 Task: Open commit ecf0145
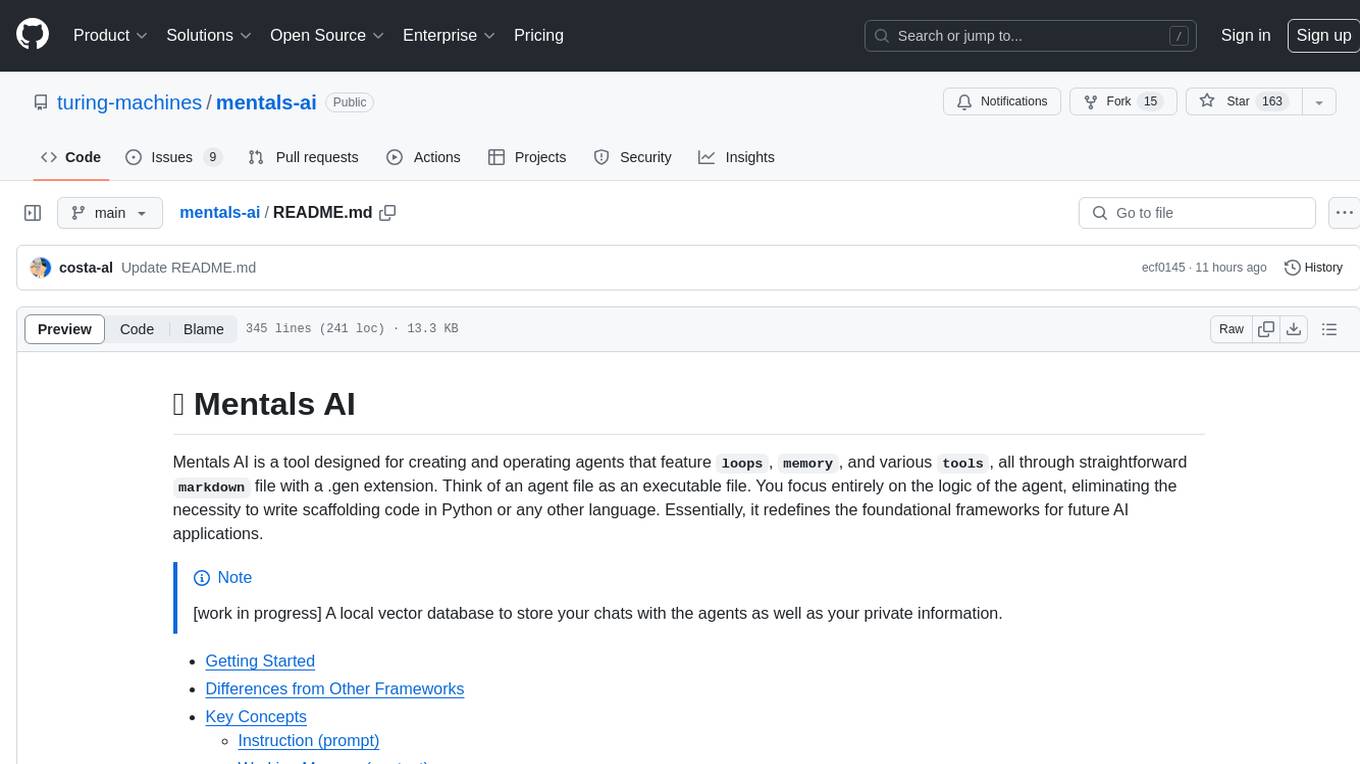pyautogui.click(x=1163, y=267)
